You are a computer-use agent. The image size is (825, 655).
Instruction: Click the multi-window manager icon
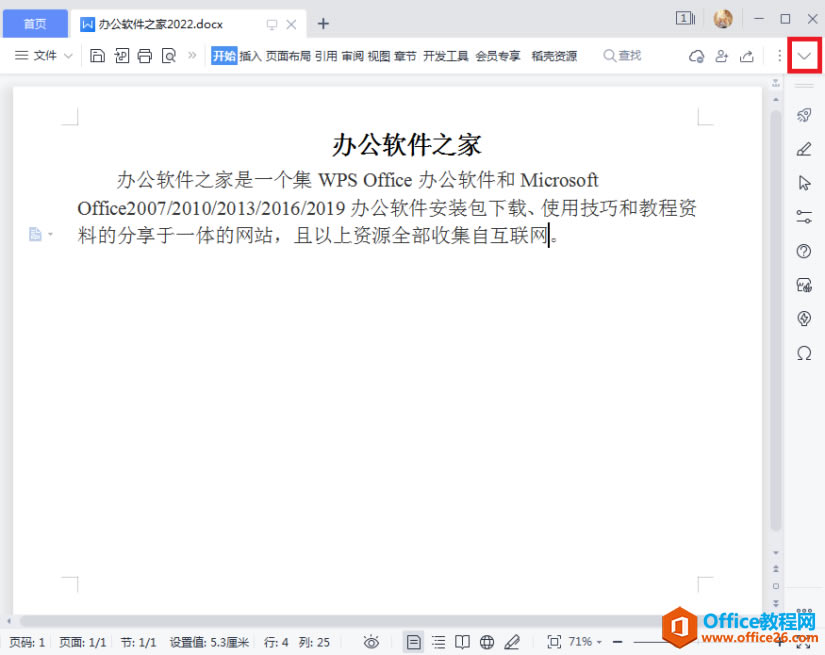pos(685,19)
